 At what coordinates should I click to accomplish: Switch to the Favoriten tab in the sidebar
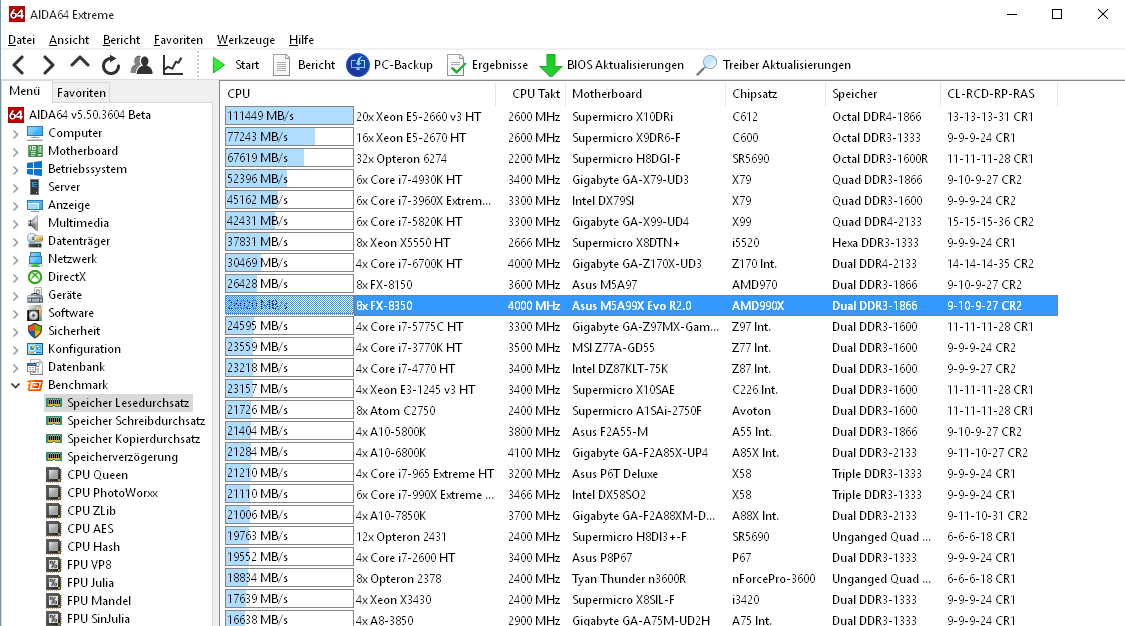[x=81, y=93]
